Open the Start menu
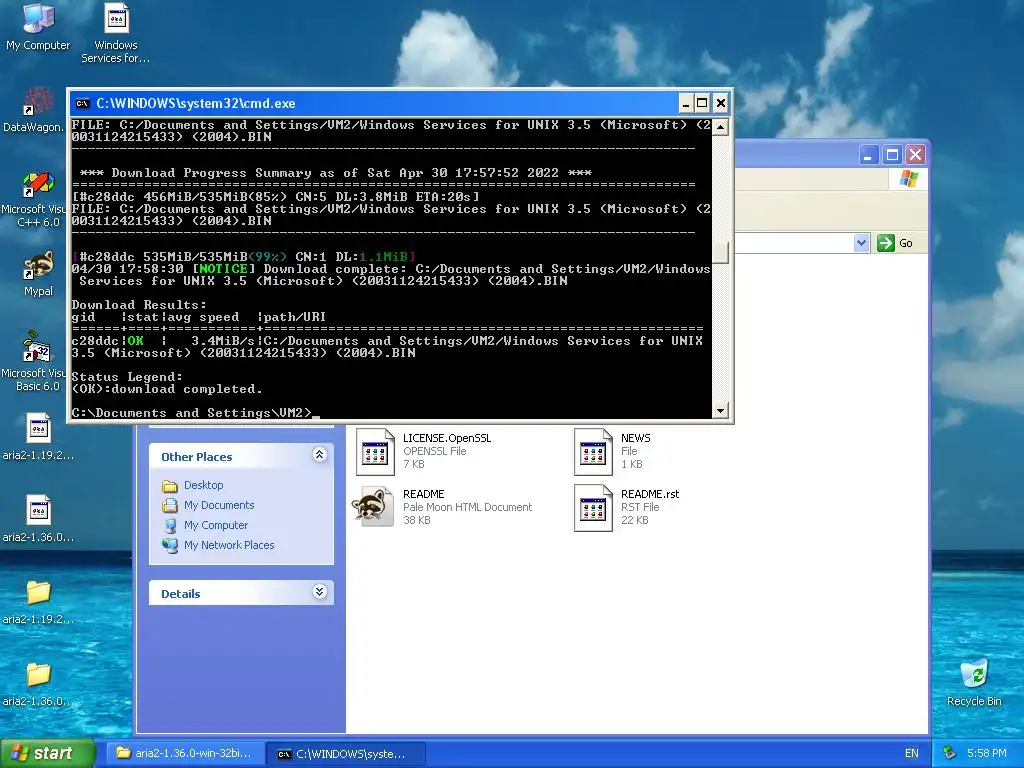 click(x=48, y=753)
